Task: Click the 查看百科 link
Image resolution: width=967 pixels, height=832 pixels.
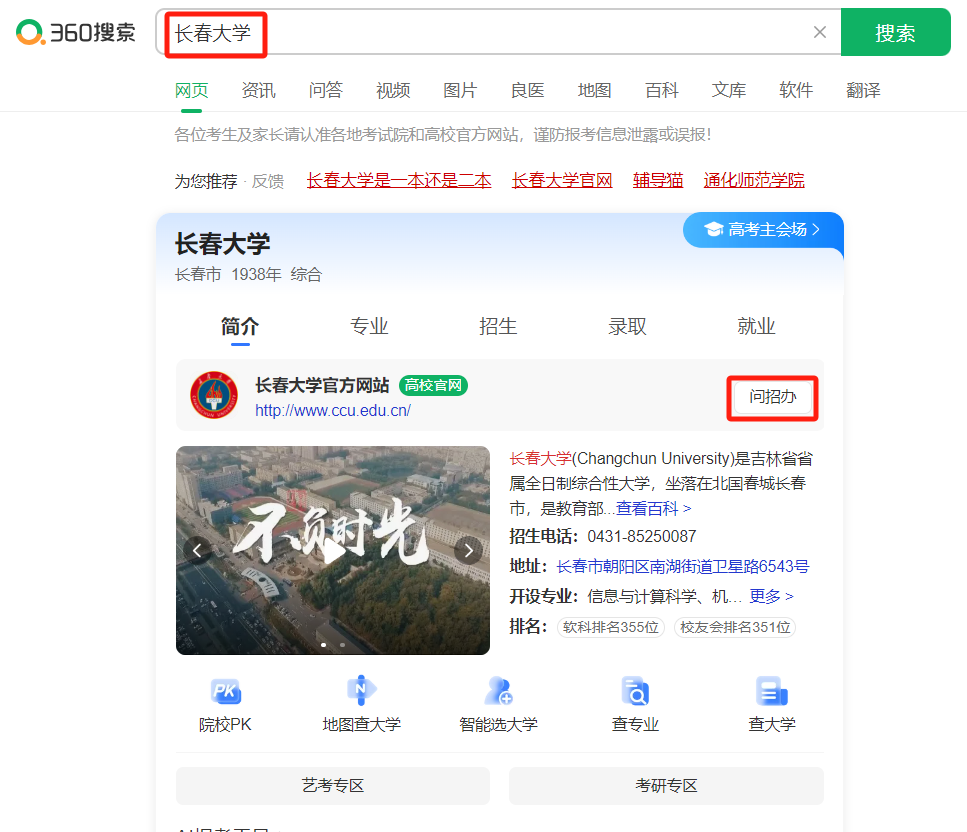Action: (654, 509)
